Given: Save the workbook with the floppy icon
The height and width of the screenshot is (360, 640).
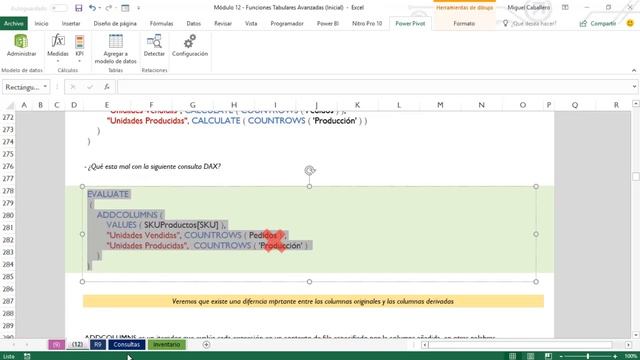Looking at the screenshot, I should point(78,8).
